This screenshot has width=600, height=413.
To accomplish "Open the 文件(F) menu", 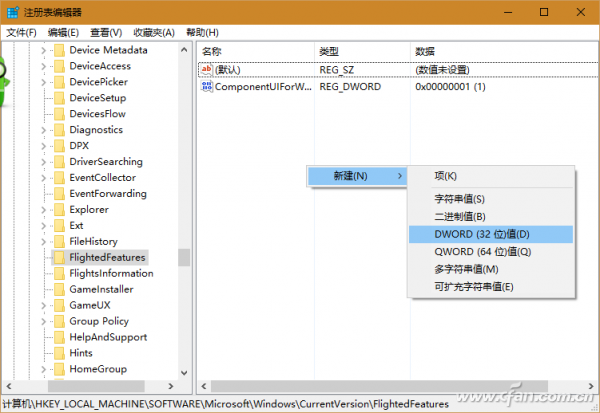I will click(x=21, y=32).
